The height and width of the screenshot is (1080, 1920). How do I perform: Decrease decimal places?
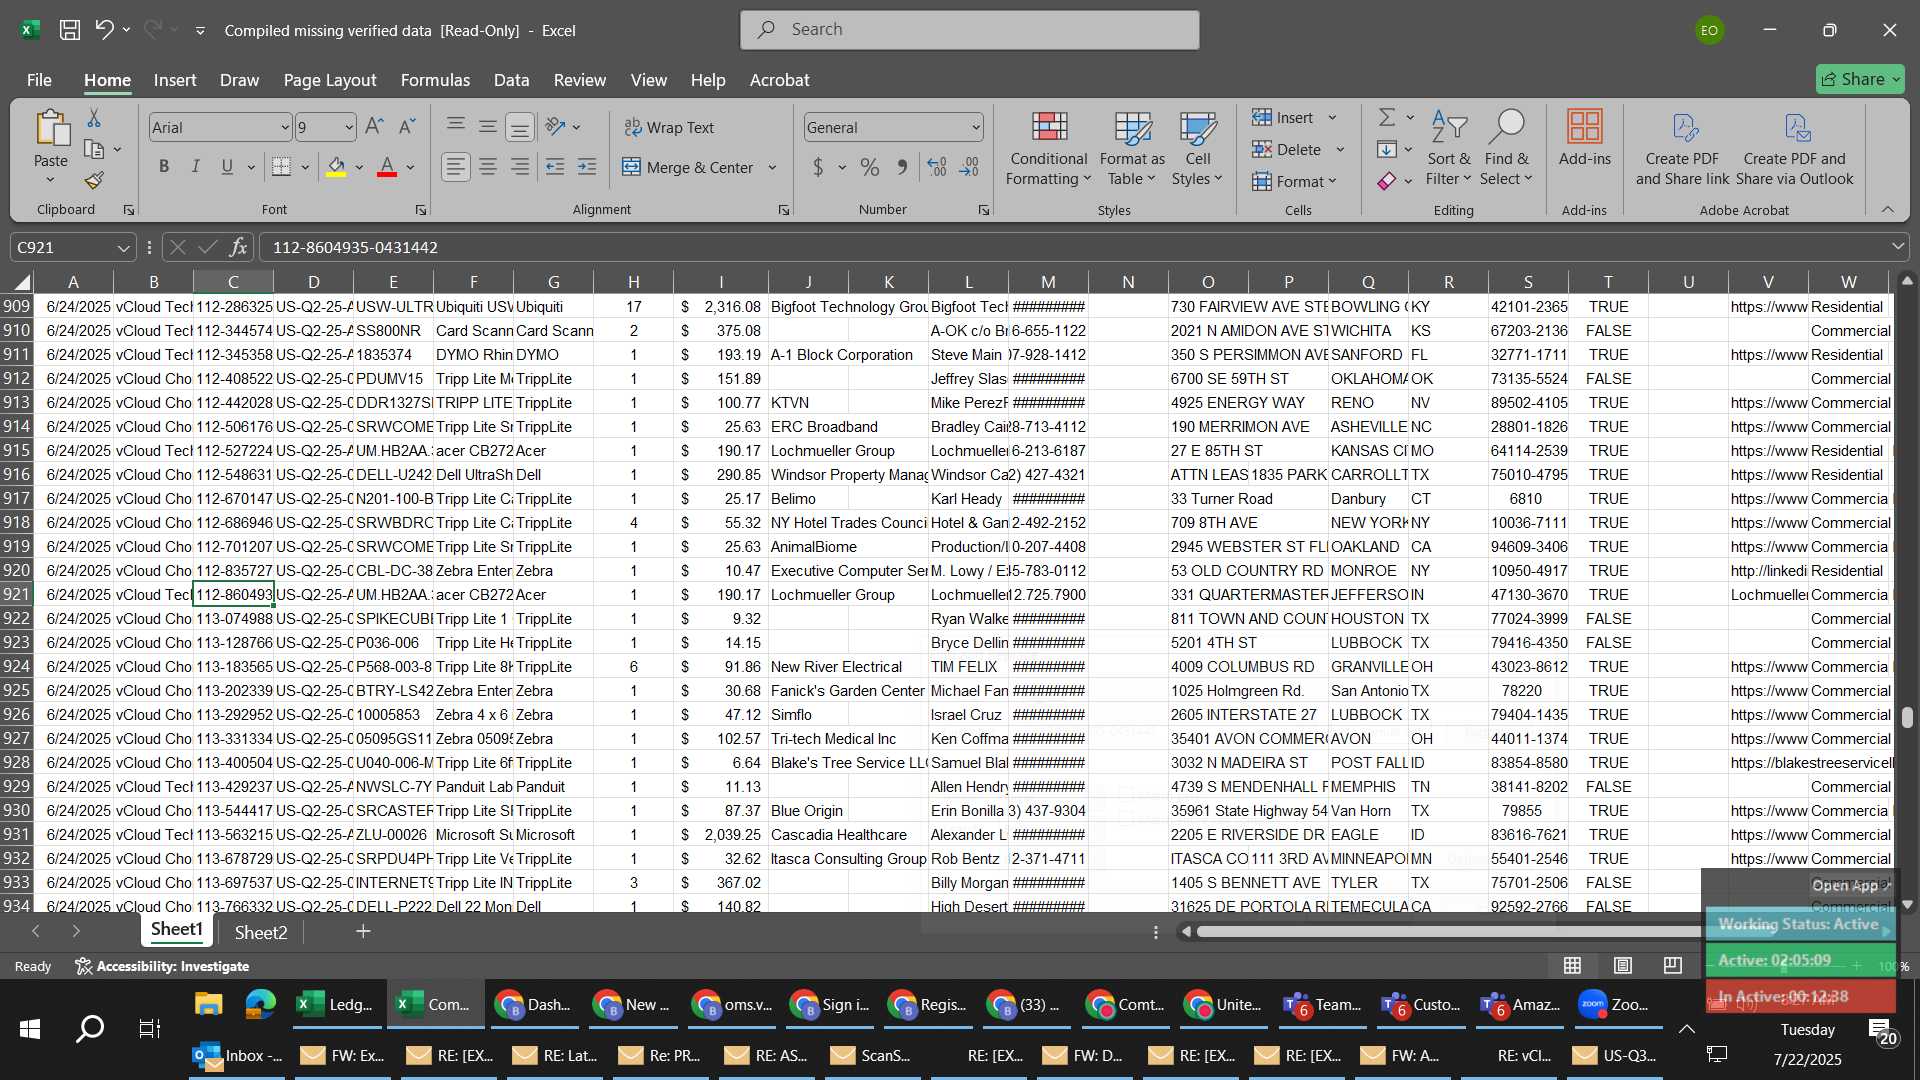969,167
